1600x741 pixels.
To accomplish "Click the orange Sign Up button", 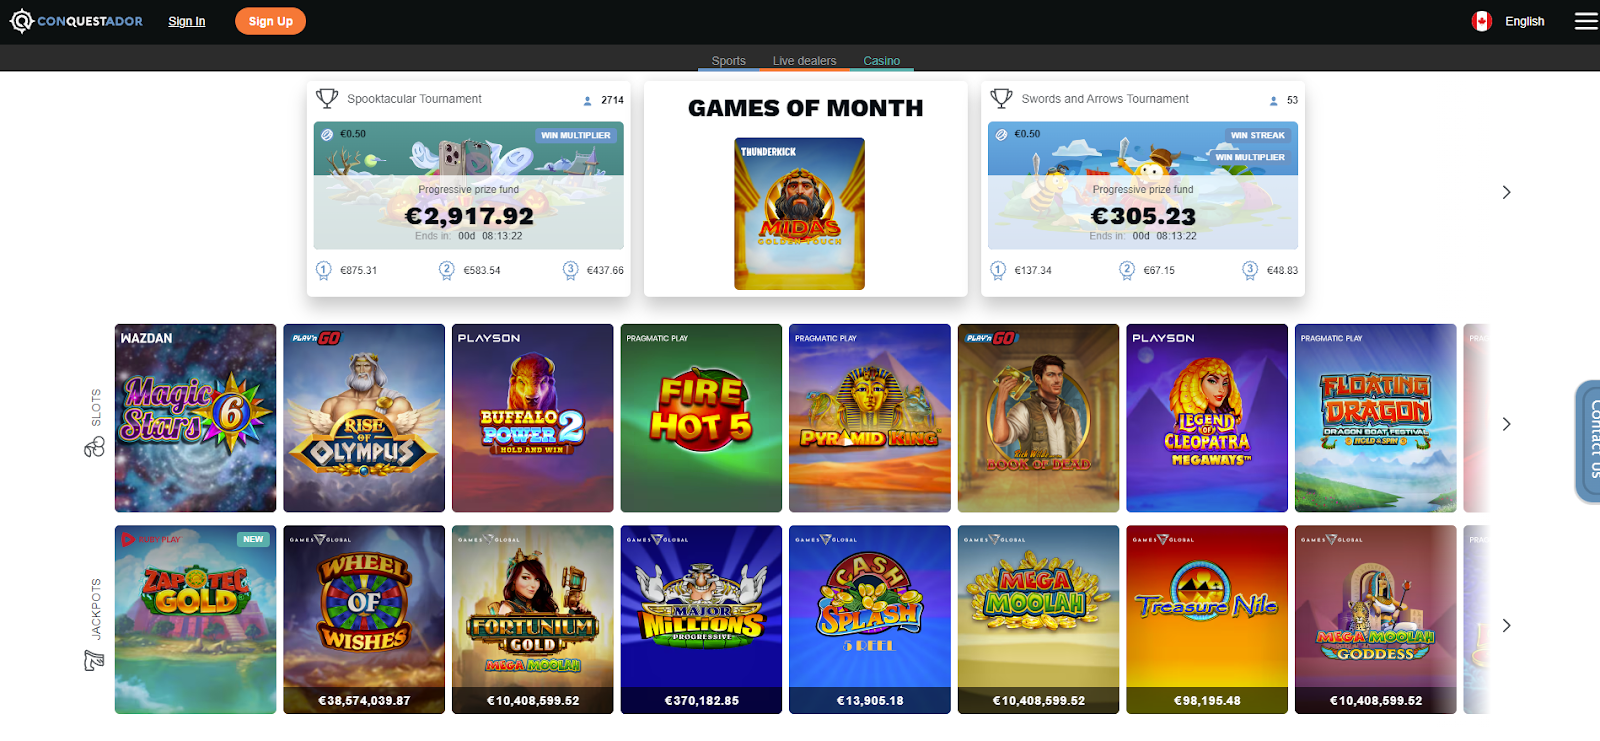I will [x=270, y=21].
